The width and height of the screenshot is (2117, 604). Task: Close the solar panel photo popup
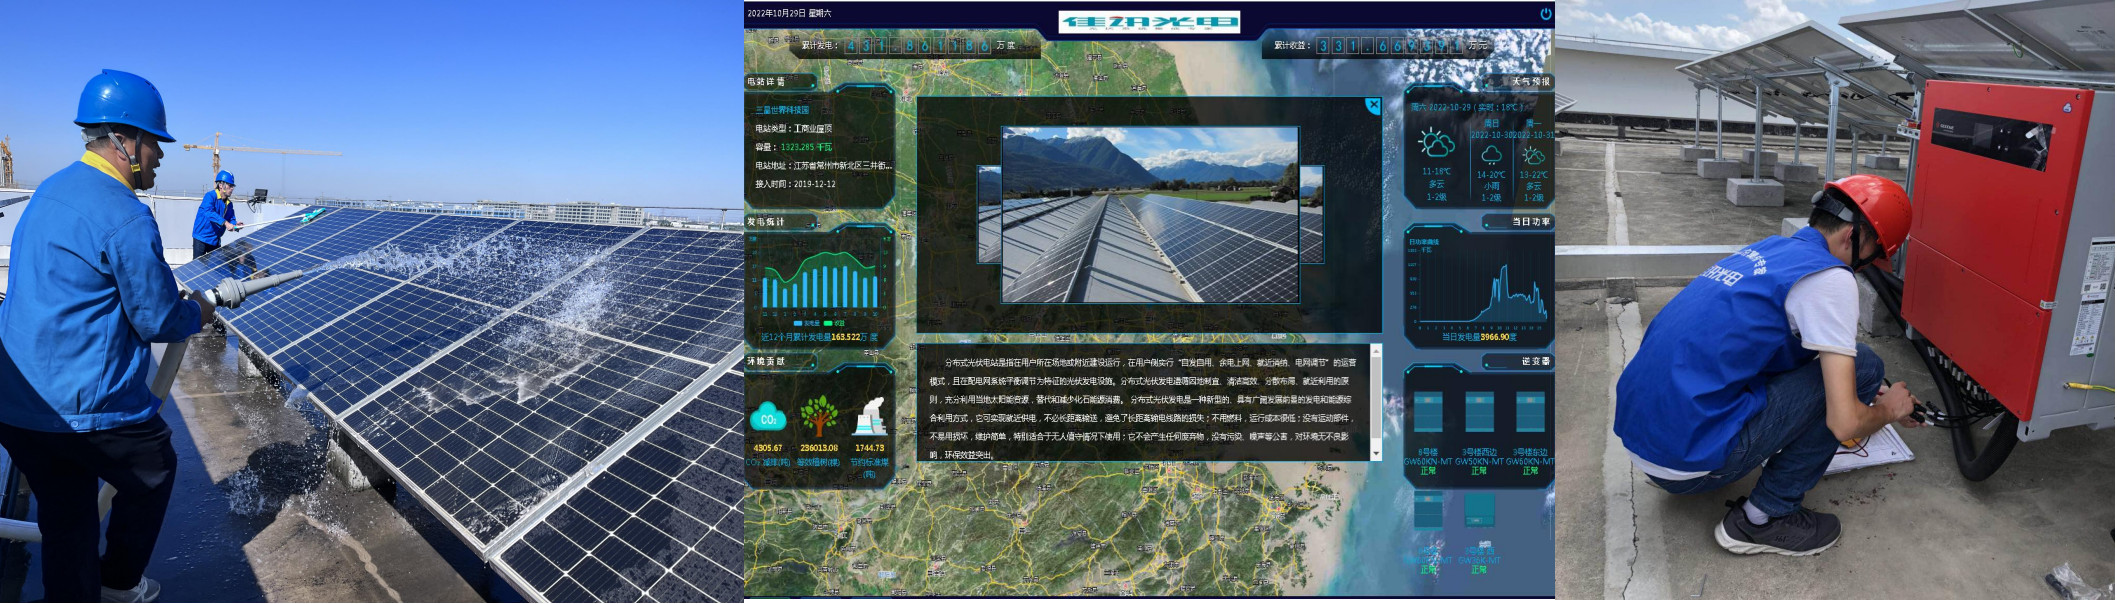[x=1373, y=105]
